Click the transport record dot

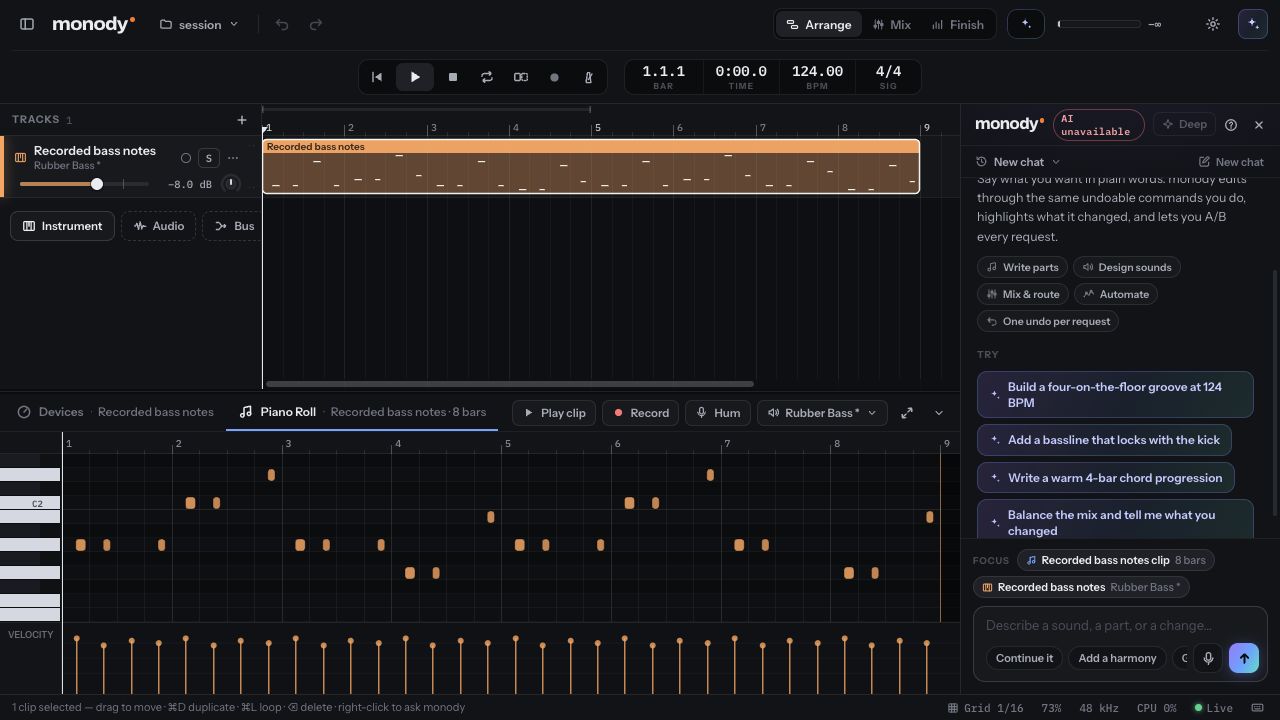click(x=554, y=77)
